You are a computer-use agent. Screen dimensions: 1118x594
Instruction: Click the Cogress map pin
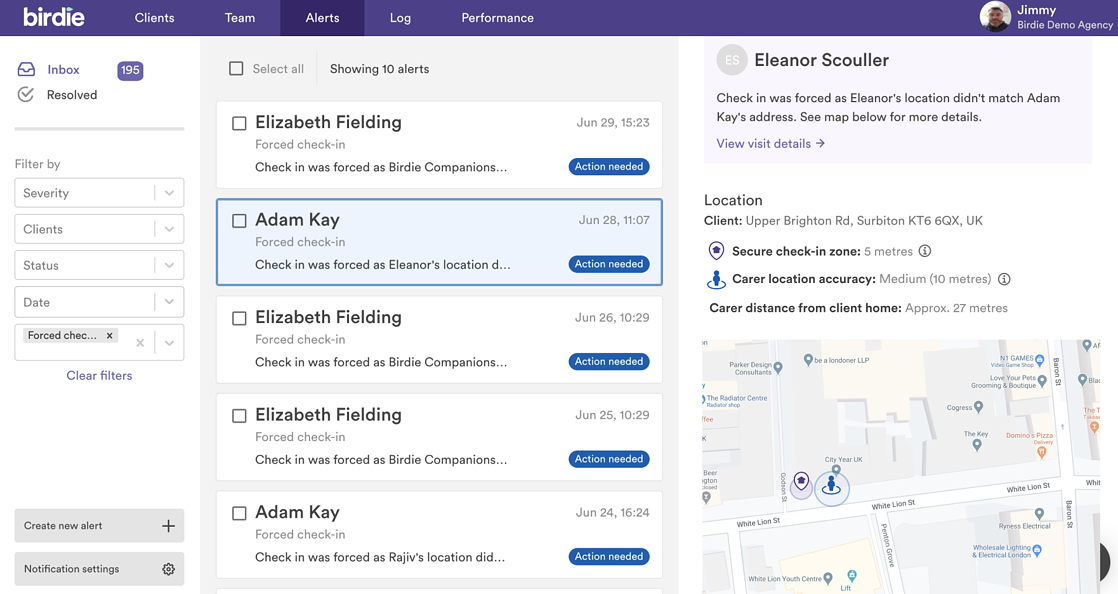click(x=978, y=407)
